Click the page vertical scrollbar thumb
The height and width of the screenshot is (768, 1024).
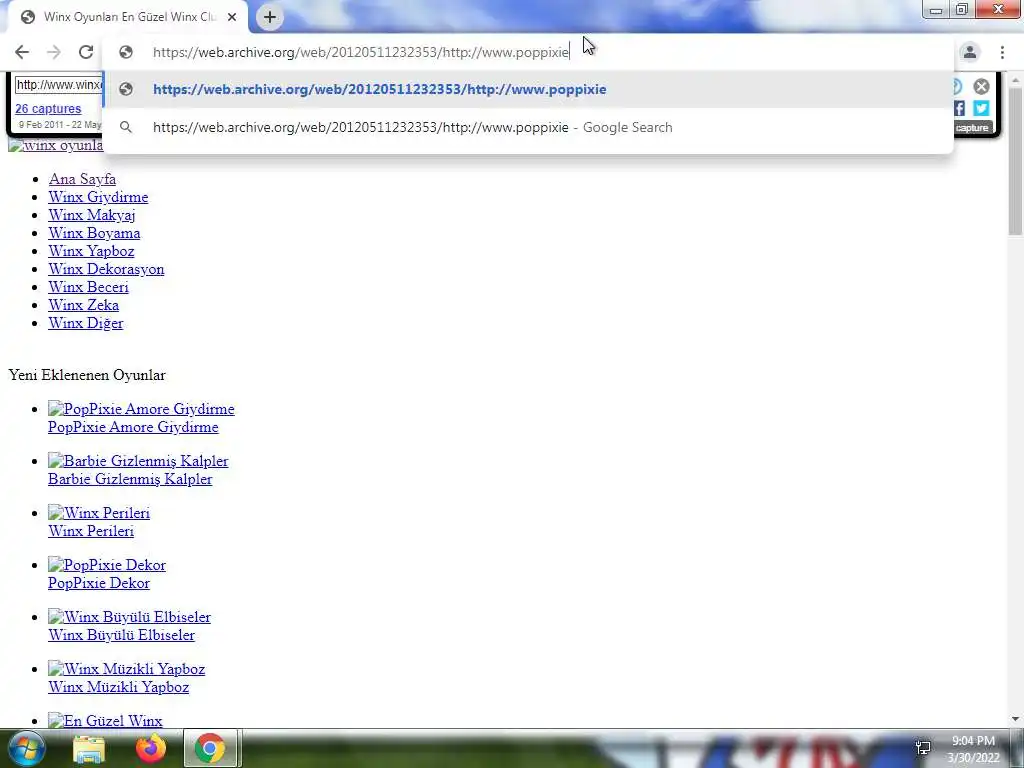[1016, 162]
